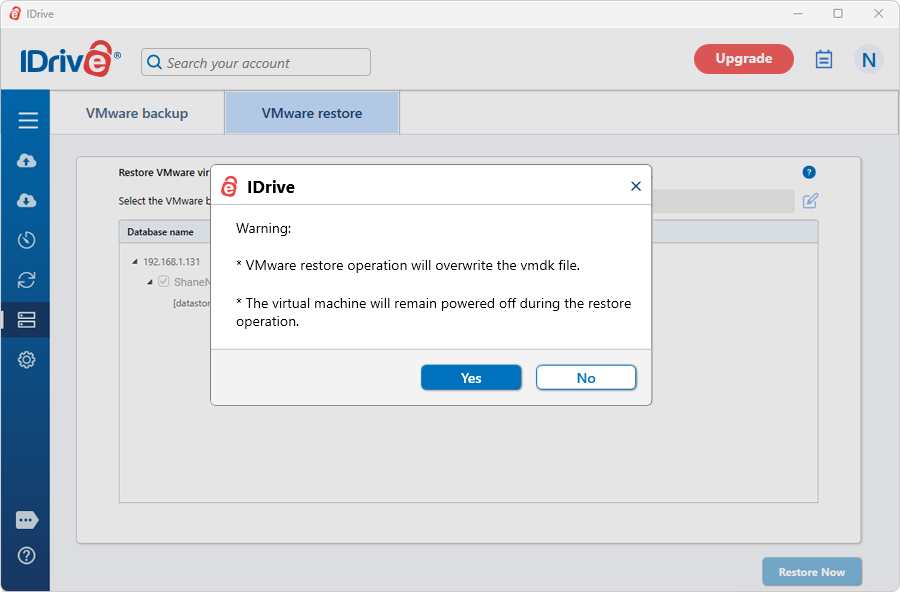
Task: Collapse the 192.168.1.131 tree node
Action: pyautogui.click(x=135, y=262)
